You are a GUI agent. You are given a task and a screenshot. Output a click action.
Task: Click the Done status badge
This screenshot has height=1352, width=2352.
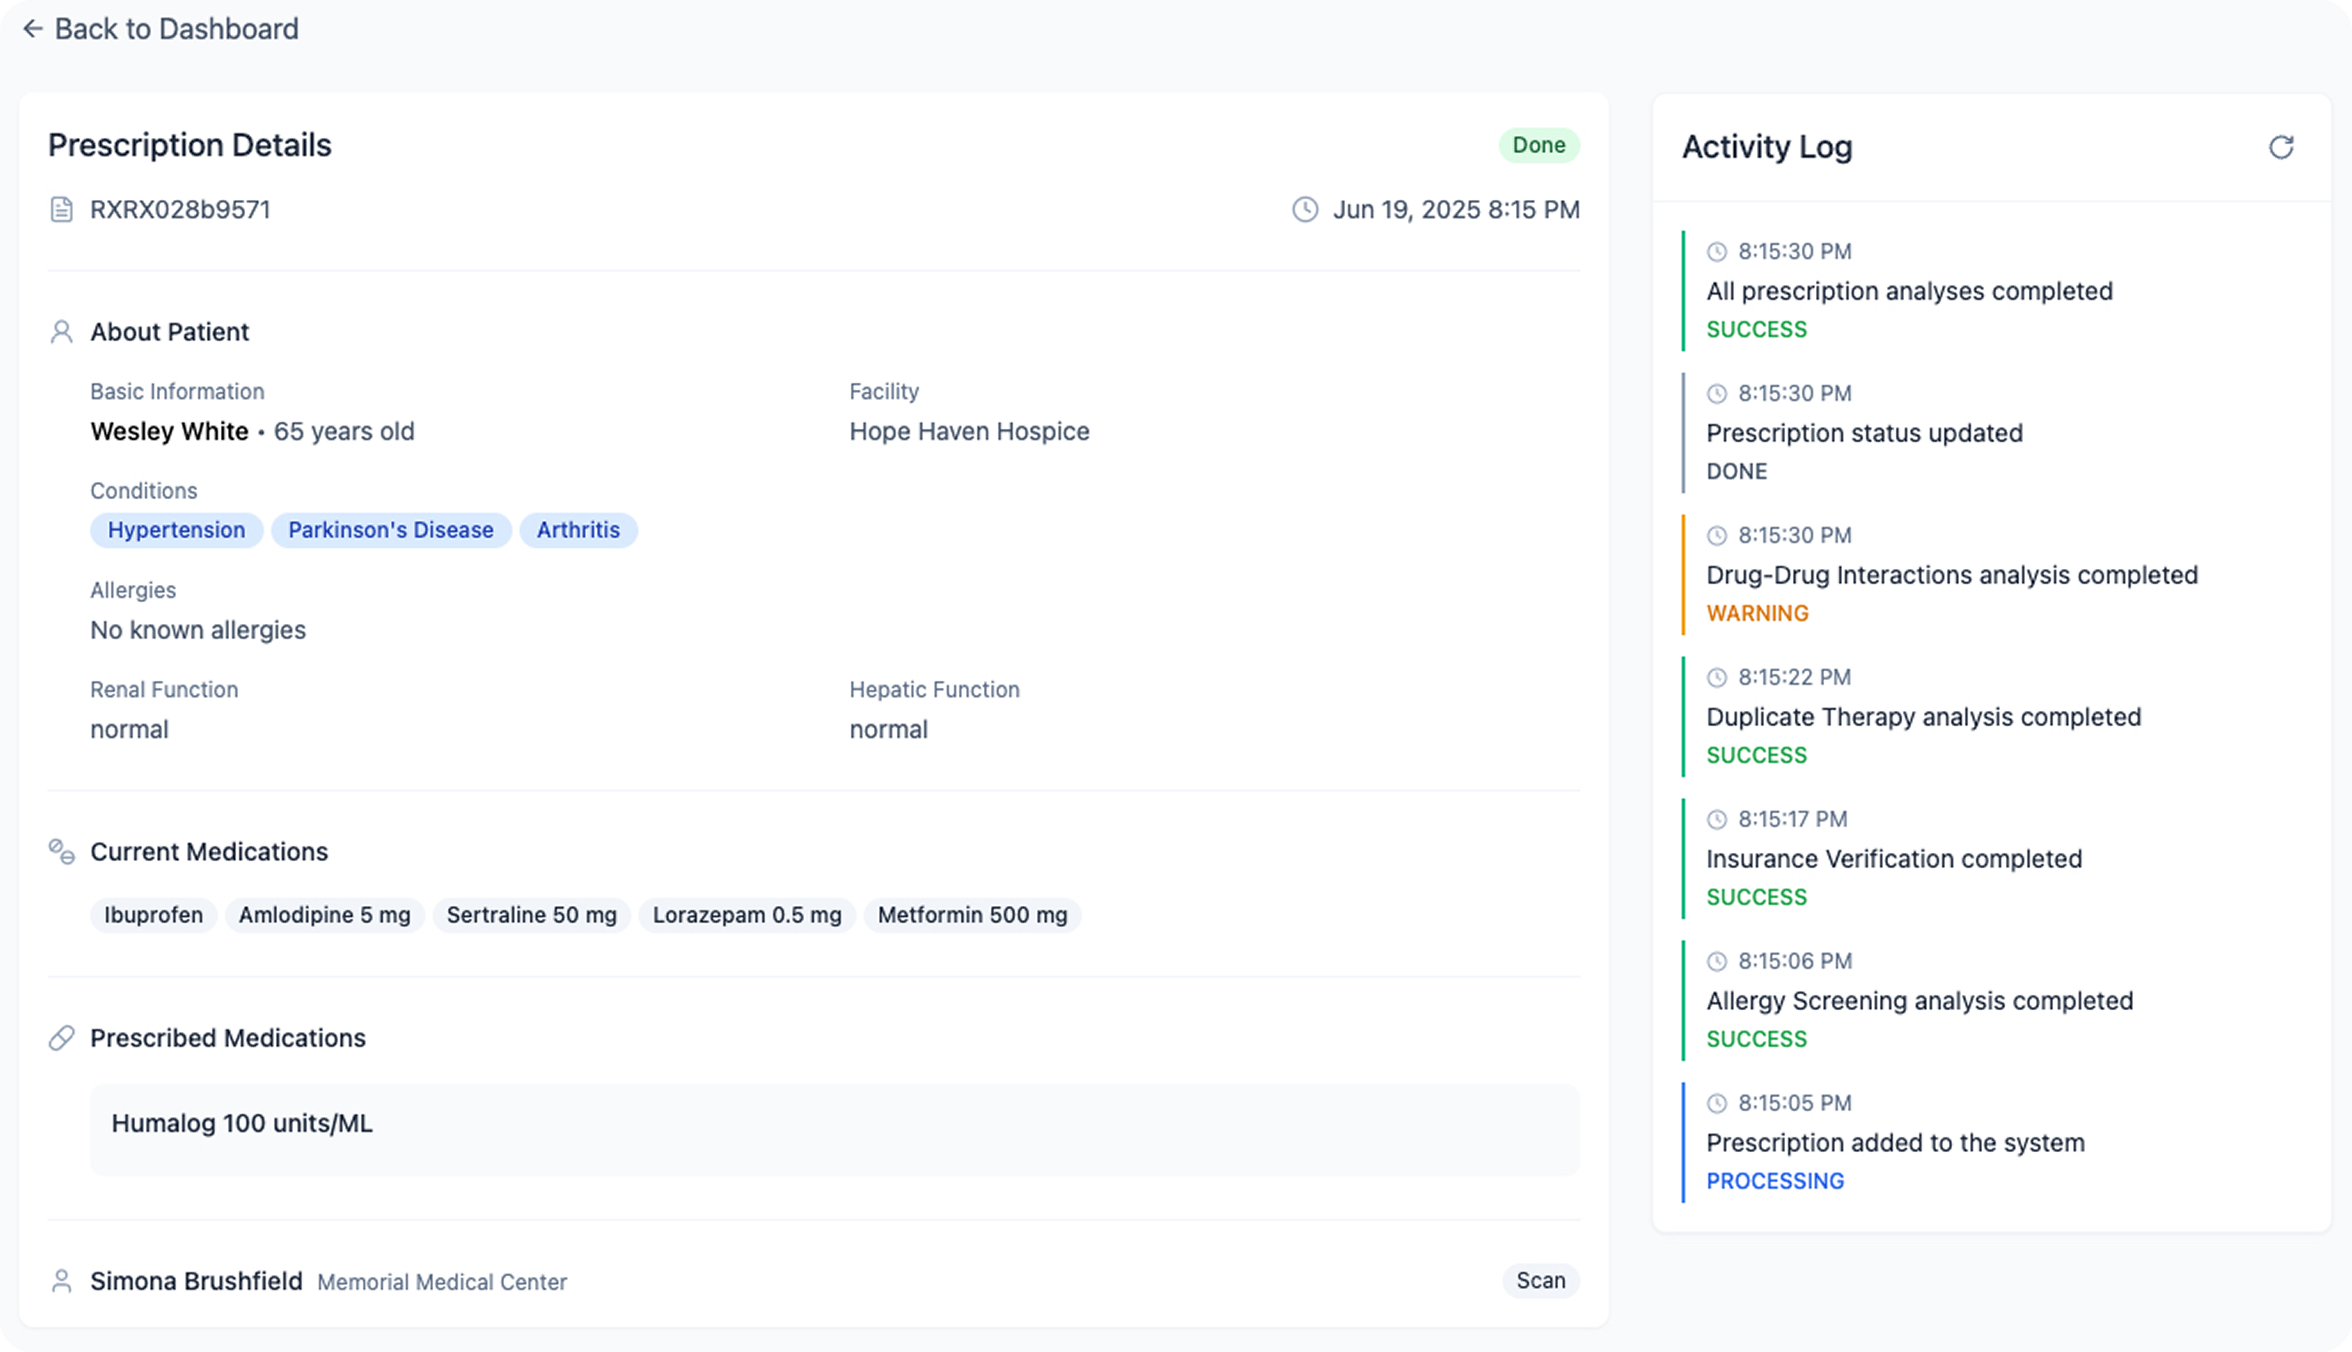tap(1538, 145)
